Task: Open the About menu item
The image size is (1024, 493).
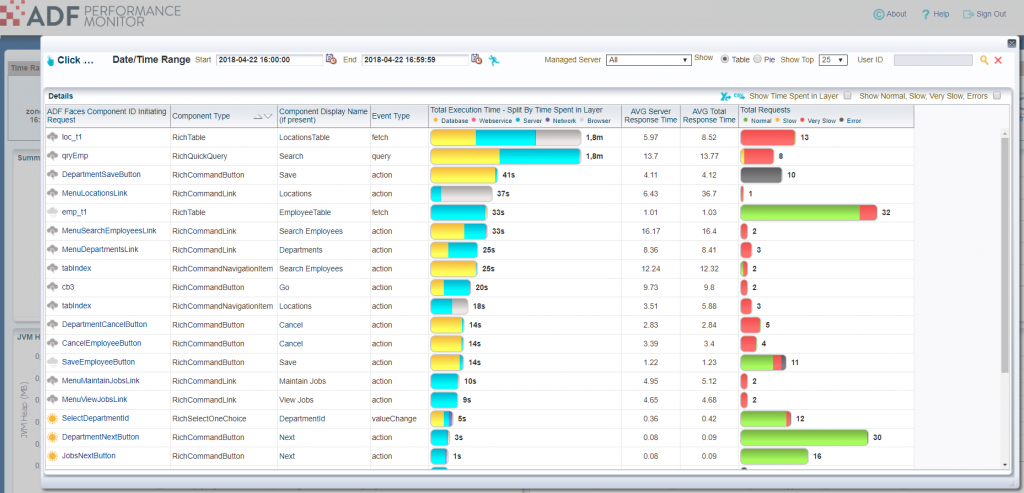Action: point(888,14)
